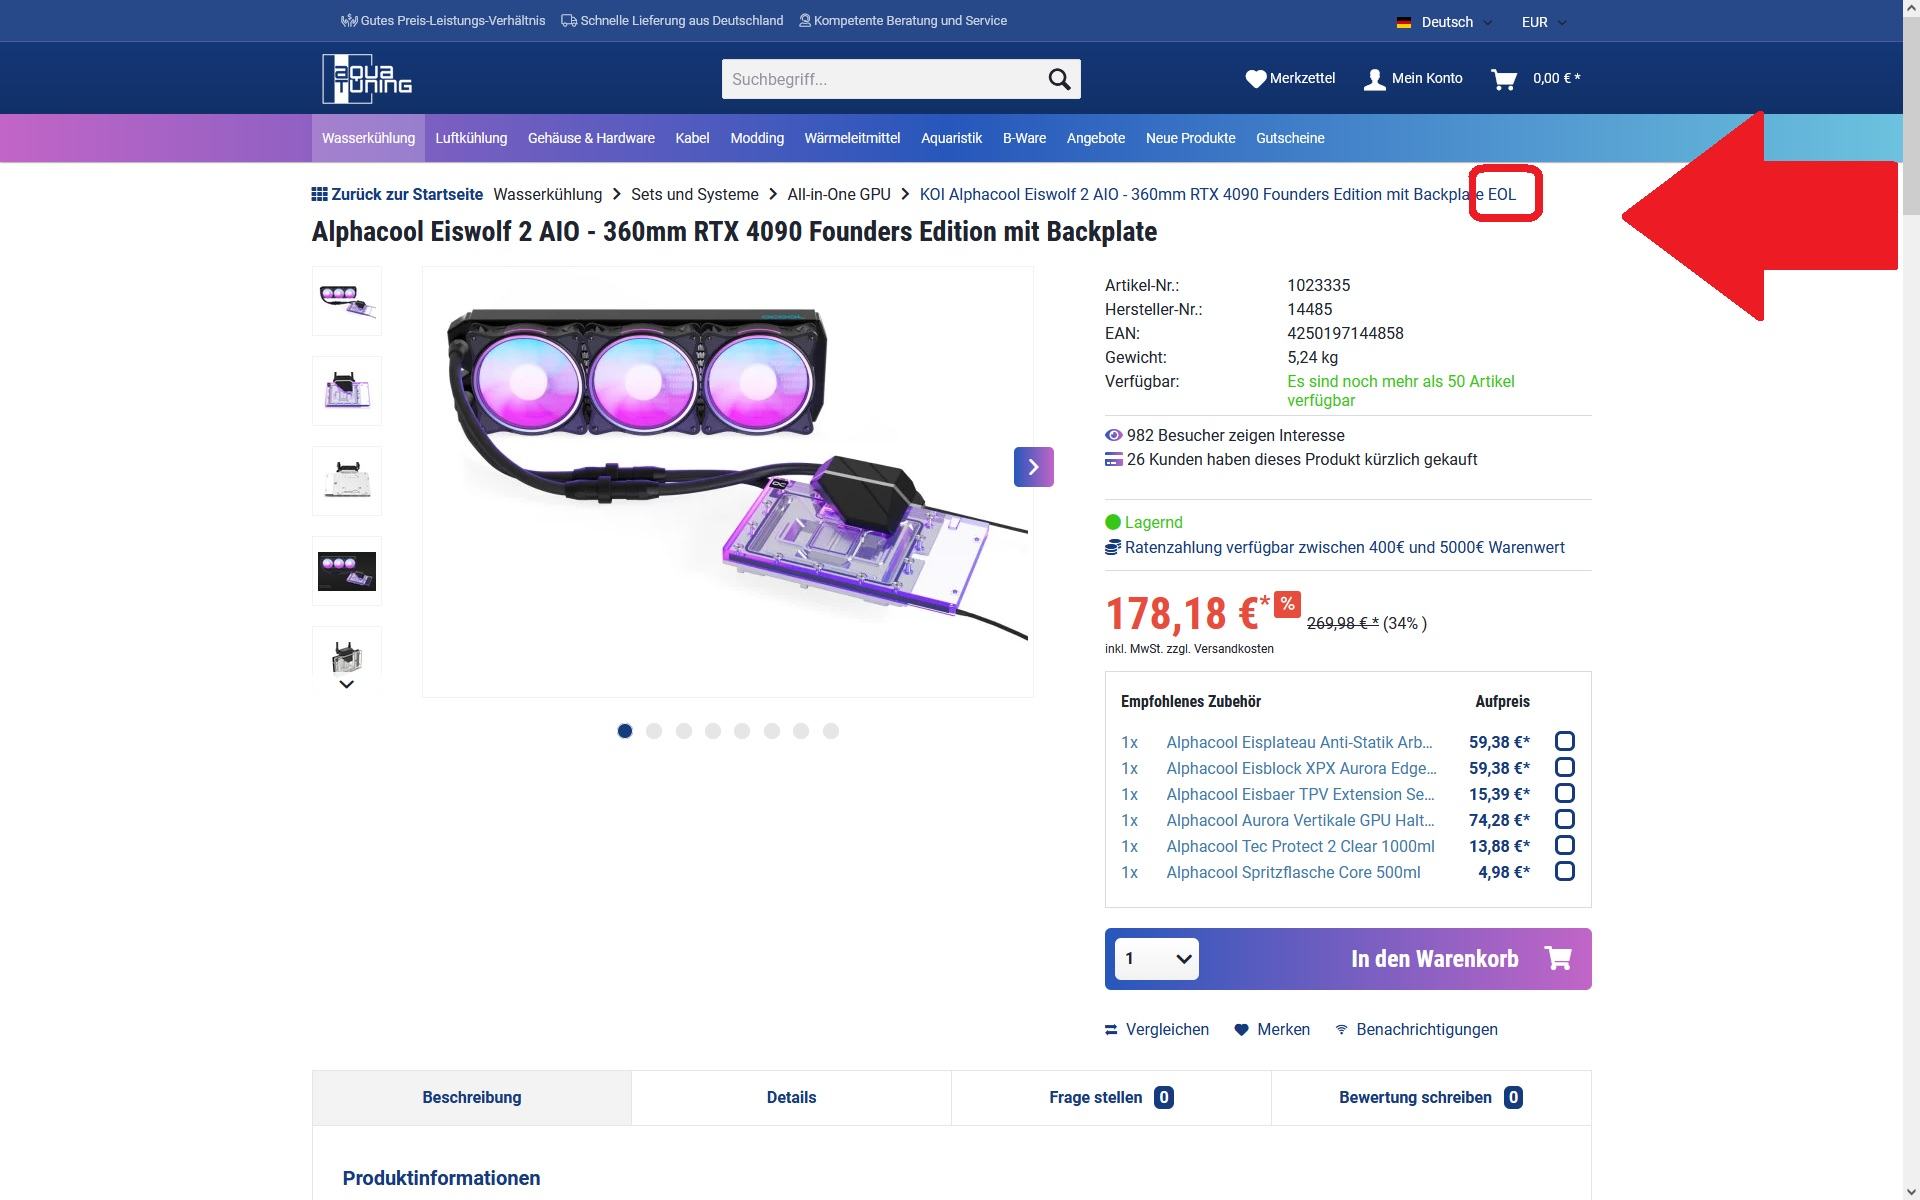This screenshot has width=1920, height=1200.
Task: Open the shopping cart icon
Action: coord(1503,79)
